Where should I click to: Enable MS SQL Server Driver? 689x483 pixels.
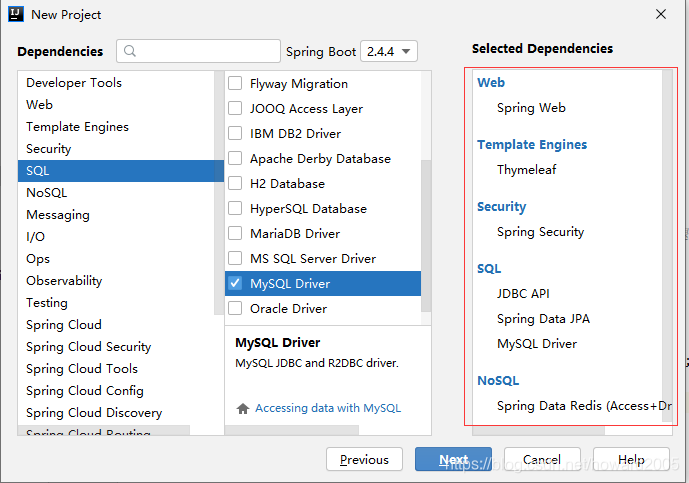coord(235,258)
